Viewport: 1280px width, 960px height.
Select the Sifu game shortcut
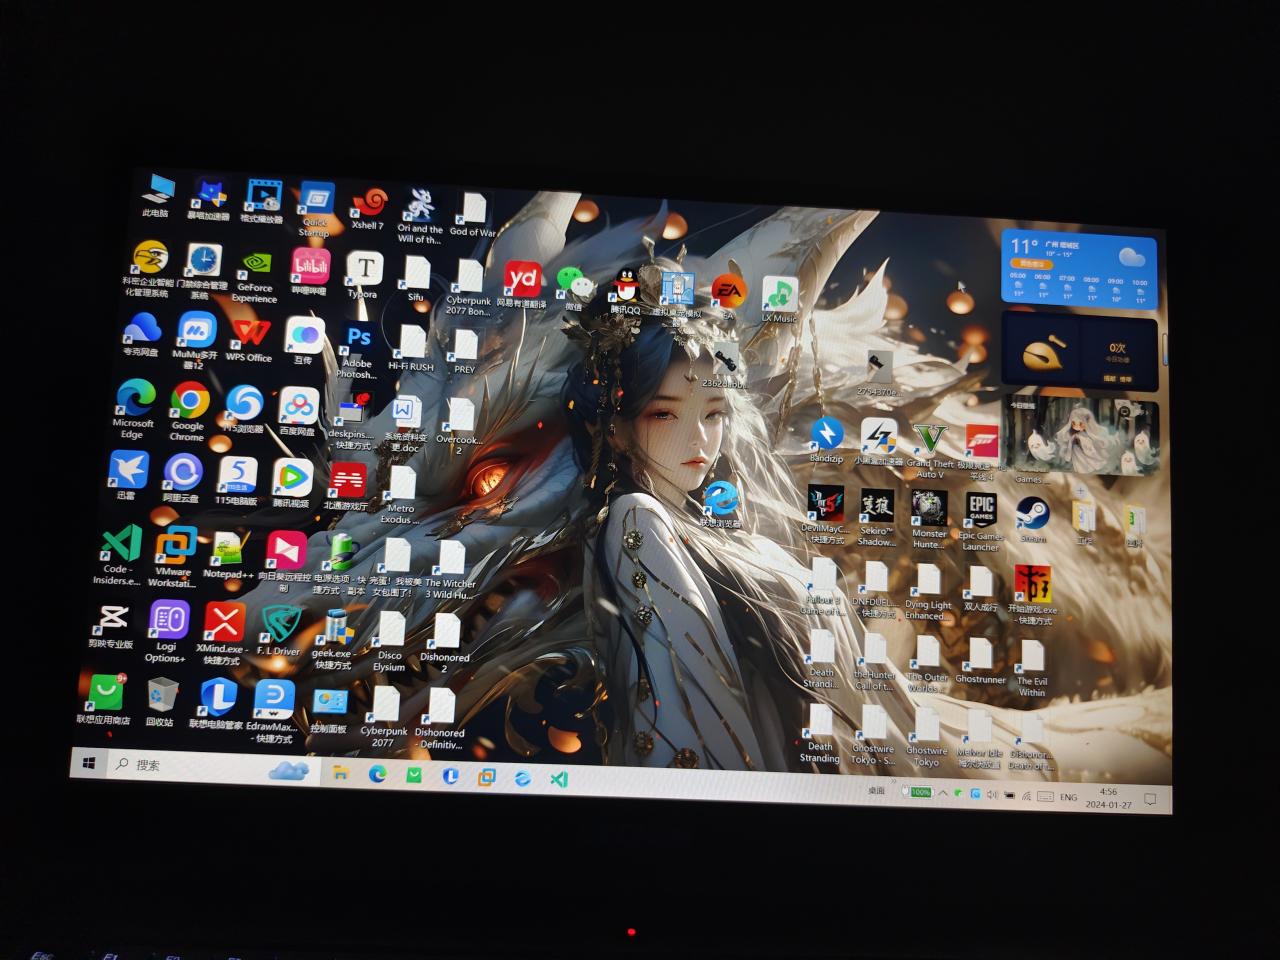(x=416, y=279)
